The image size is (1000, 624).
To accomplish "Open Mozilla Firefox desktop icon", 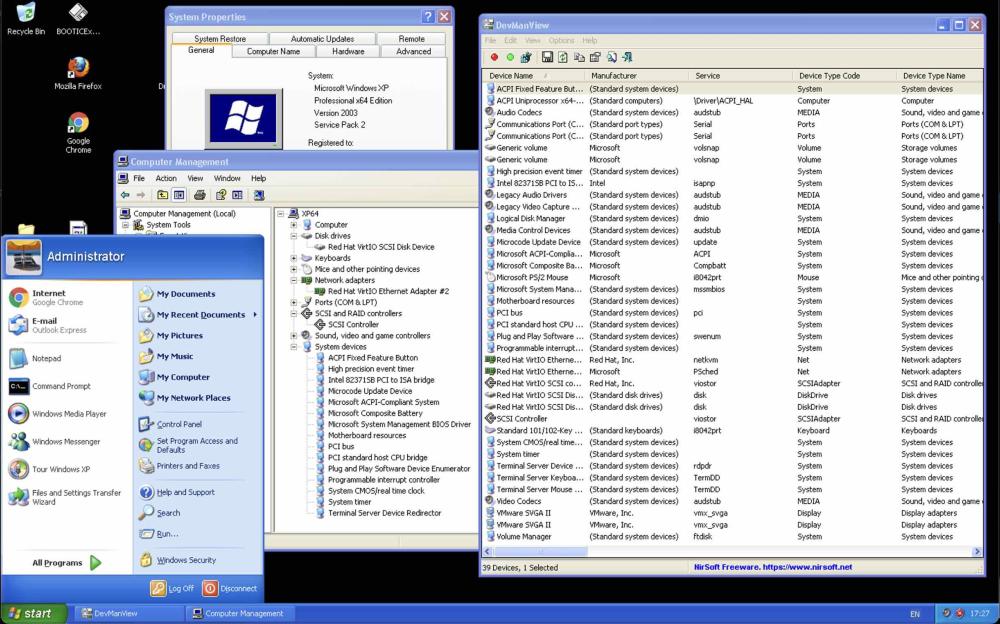I will (78, 73).
